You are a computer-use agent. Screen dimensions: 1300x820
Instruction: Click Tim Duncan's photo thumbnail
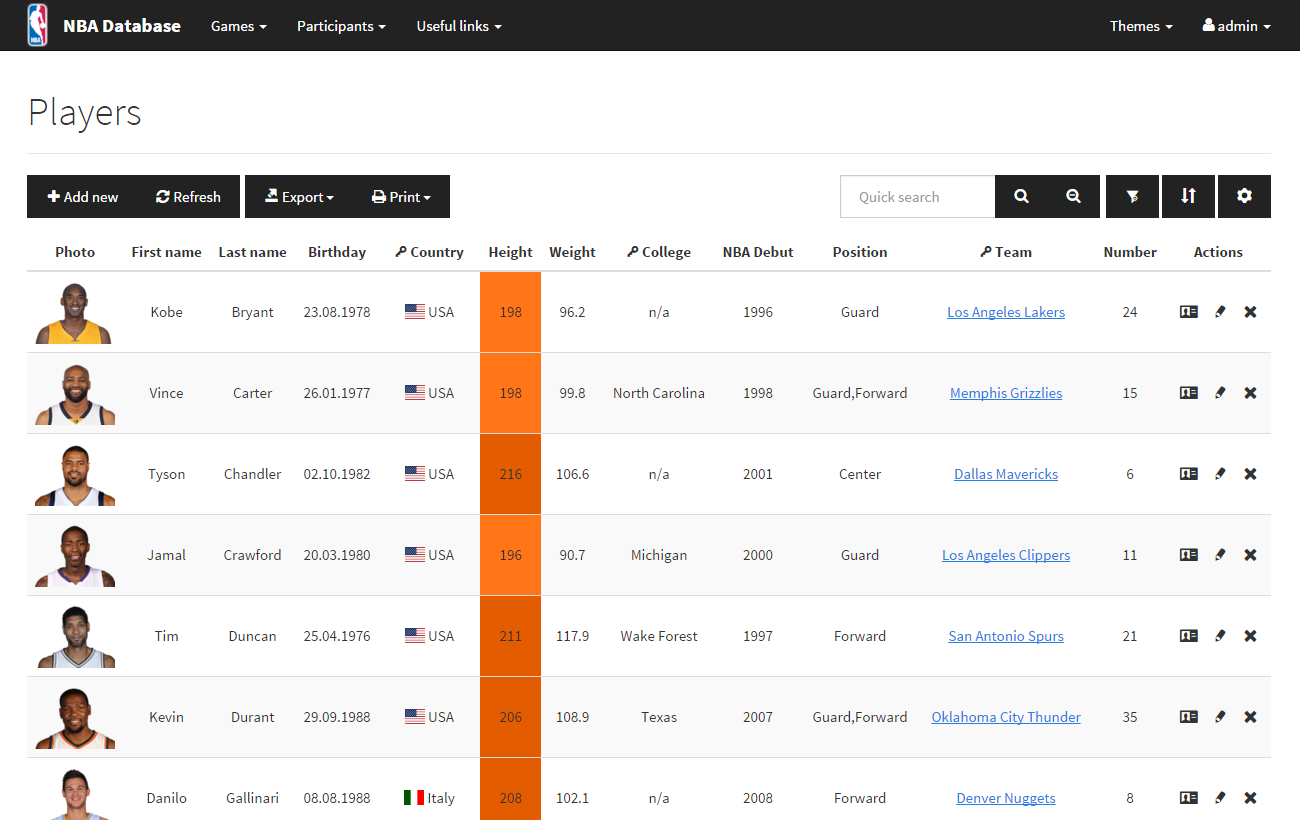[75, 637]
